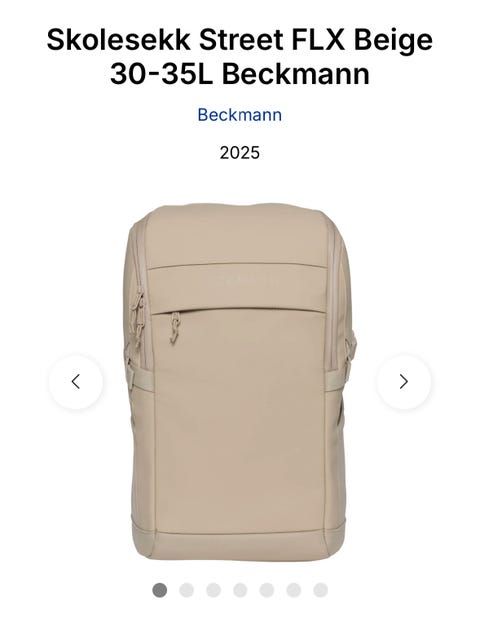Advance to the next product image

(x=404, y=382)
